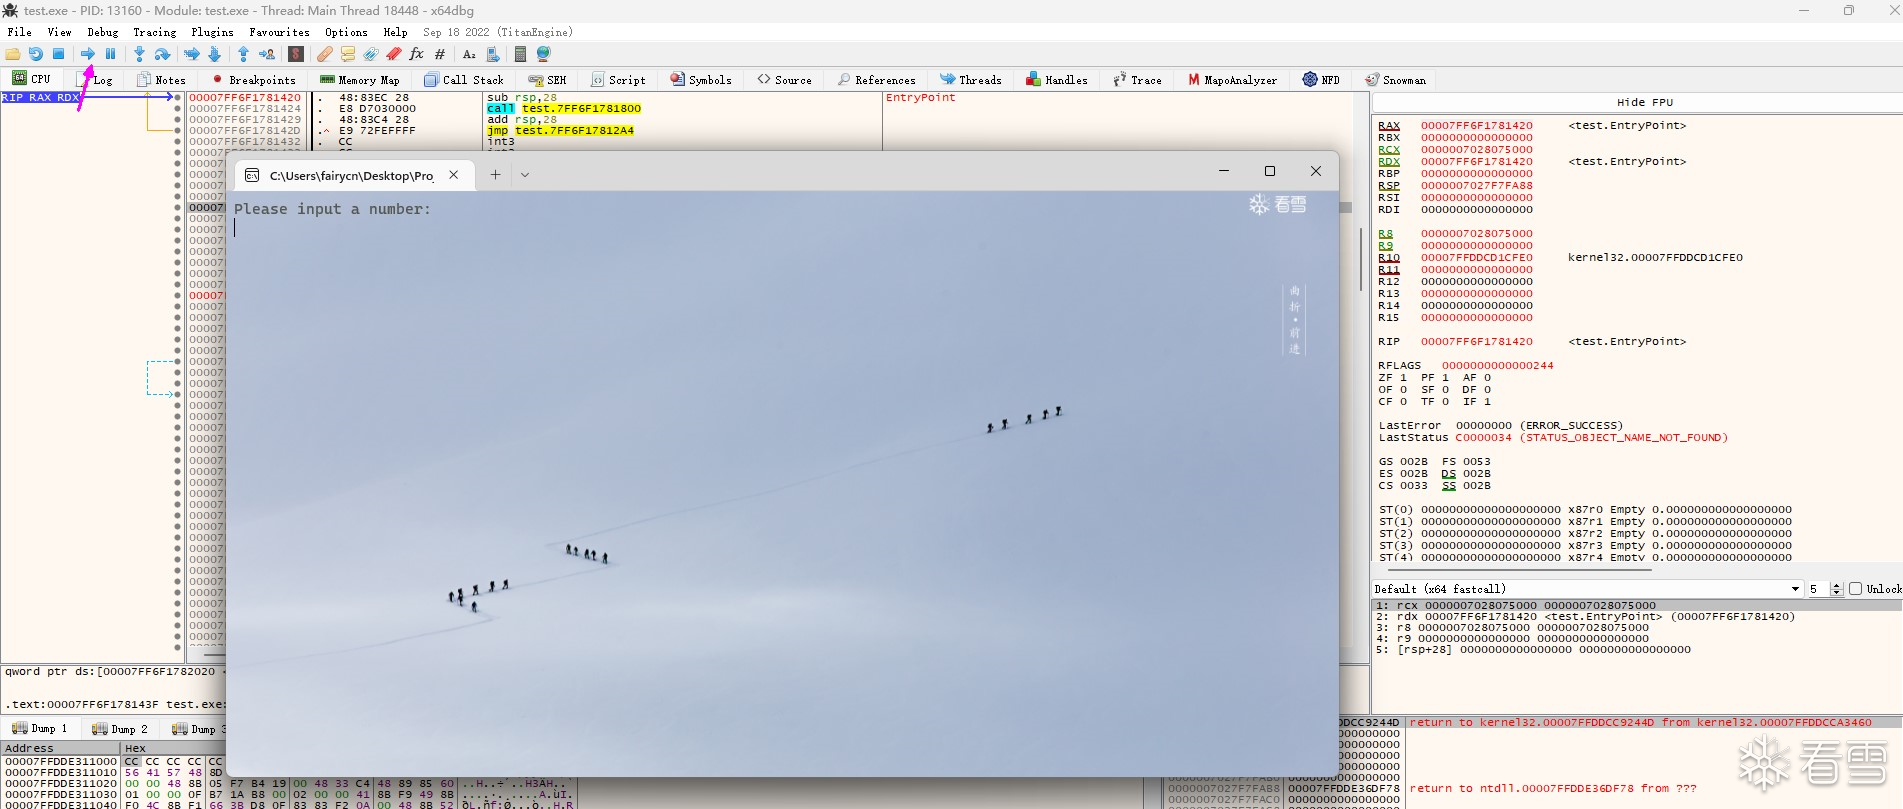Image resolution: width=1903 pixels, height=809 pixels.
Task: Switch to the Source tab
Action: (785, 80)
